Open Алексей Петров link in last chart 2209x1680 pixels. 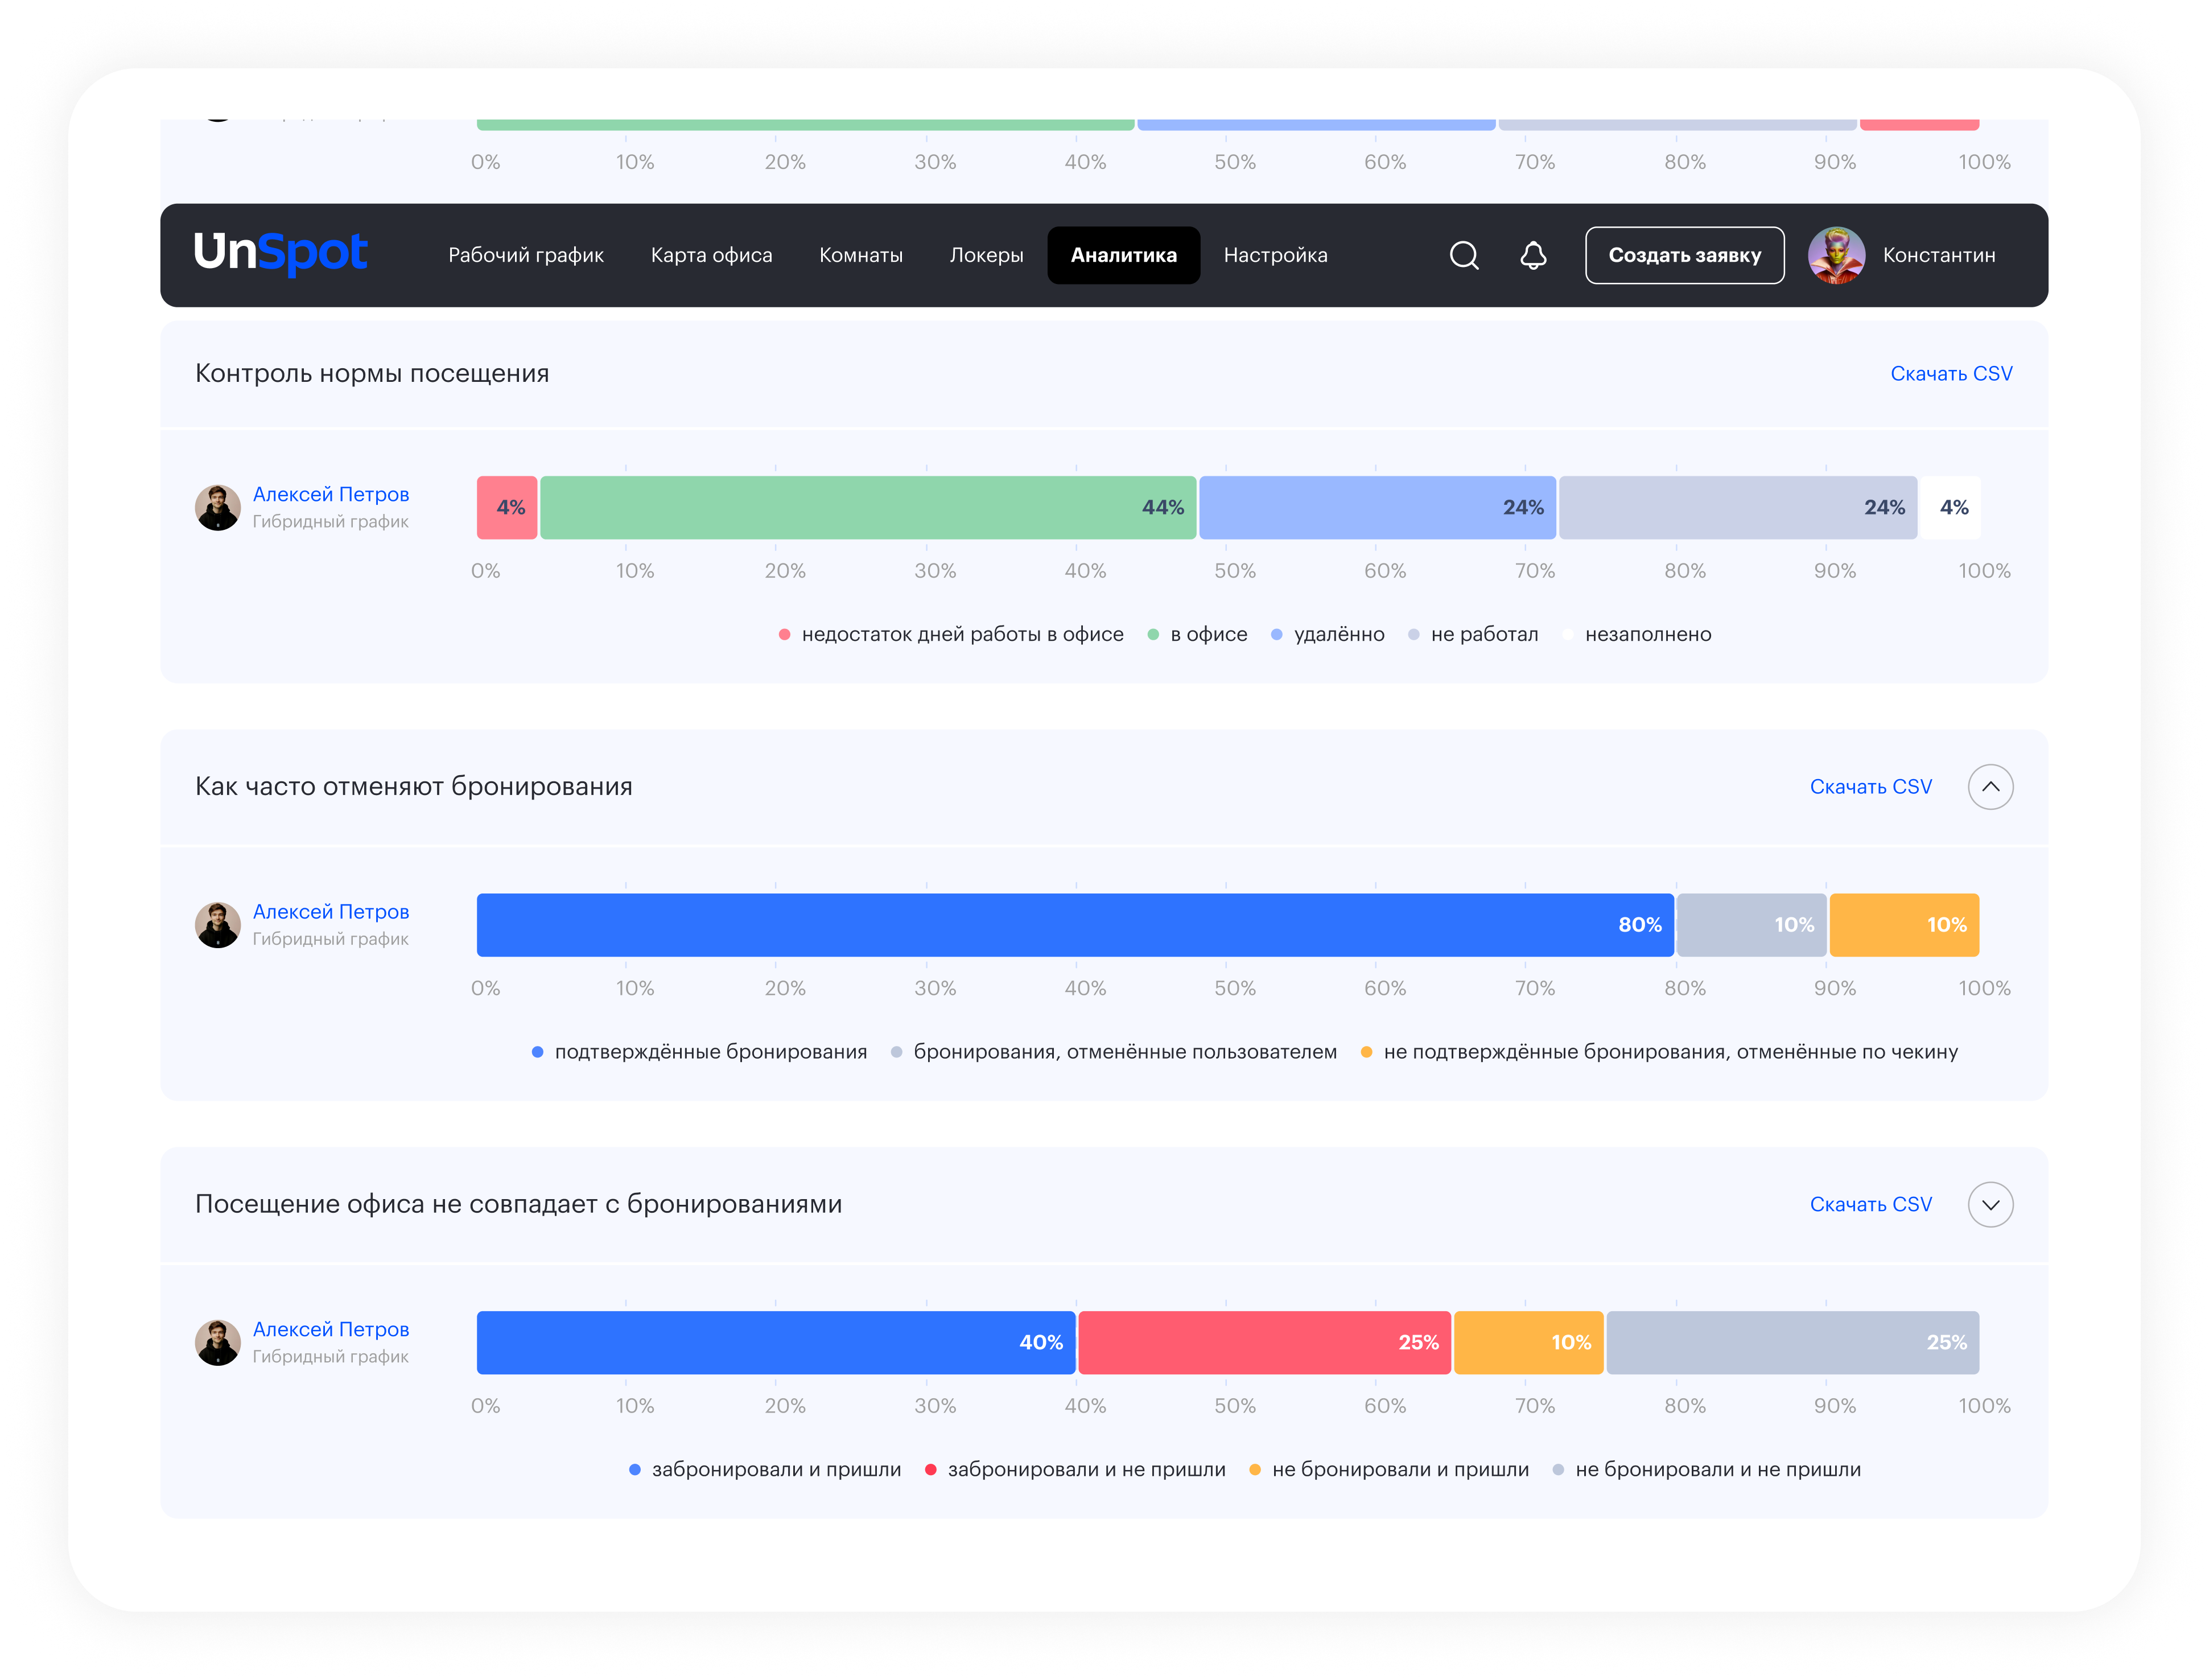pos(331,1329)
